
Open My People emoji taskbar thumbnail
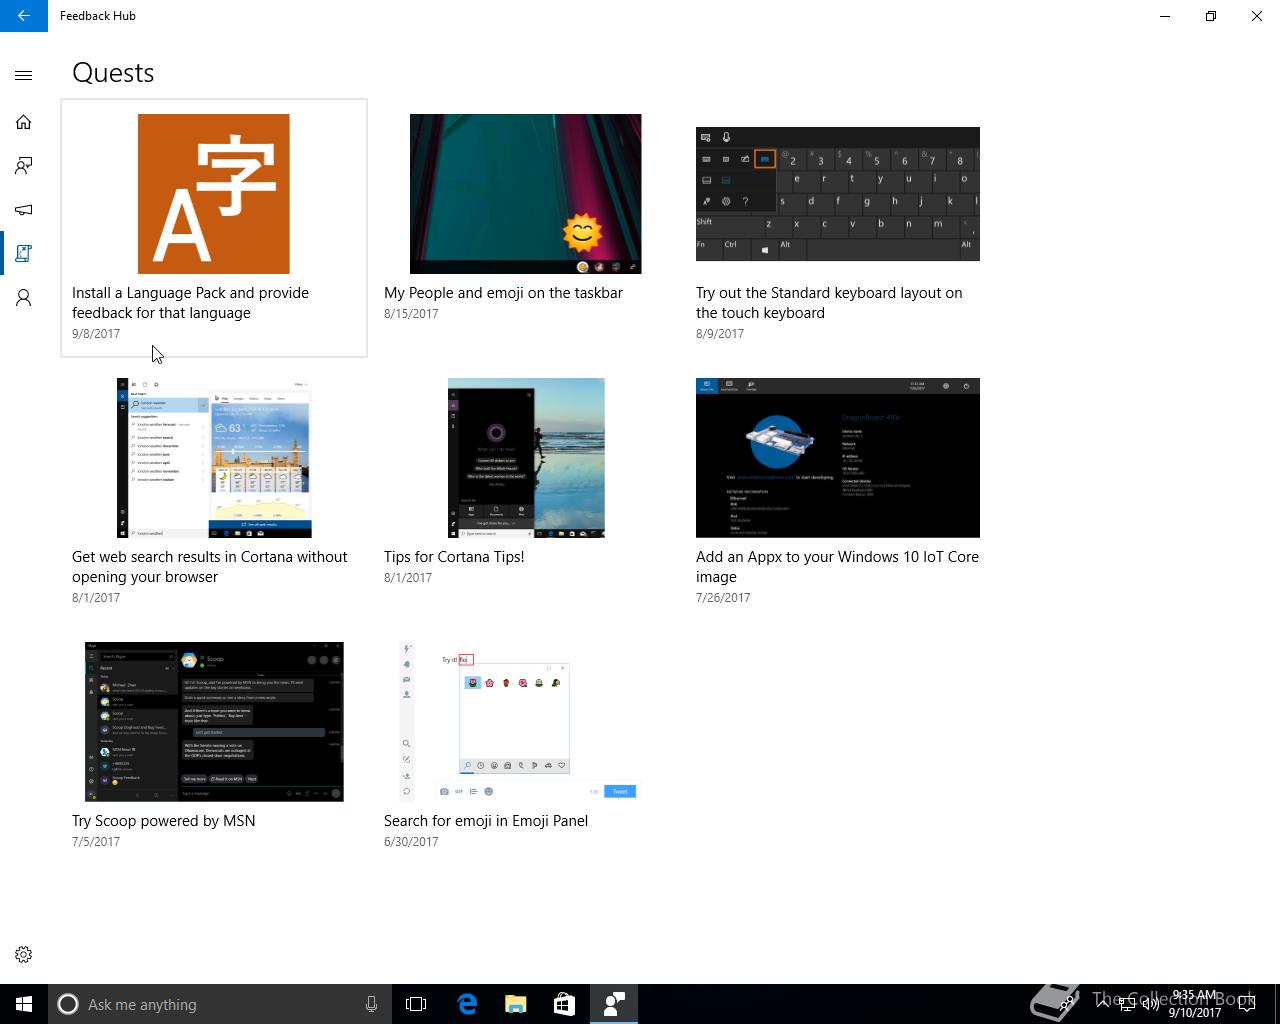point(526,194)
